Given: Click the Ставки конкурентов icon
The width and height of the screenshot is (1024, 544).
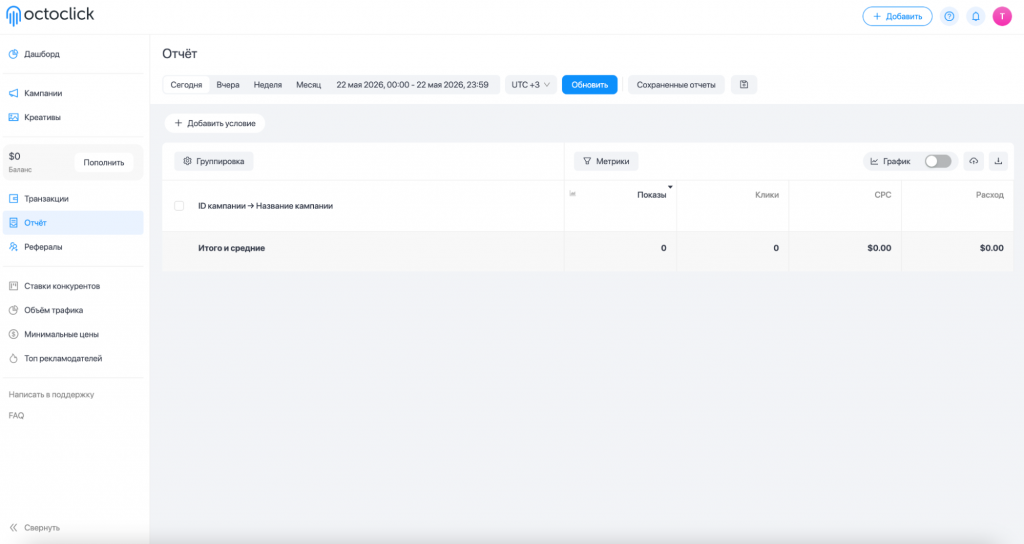Looking at the screenshot, I should tap(13, 286).
